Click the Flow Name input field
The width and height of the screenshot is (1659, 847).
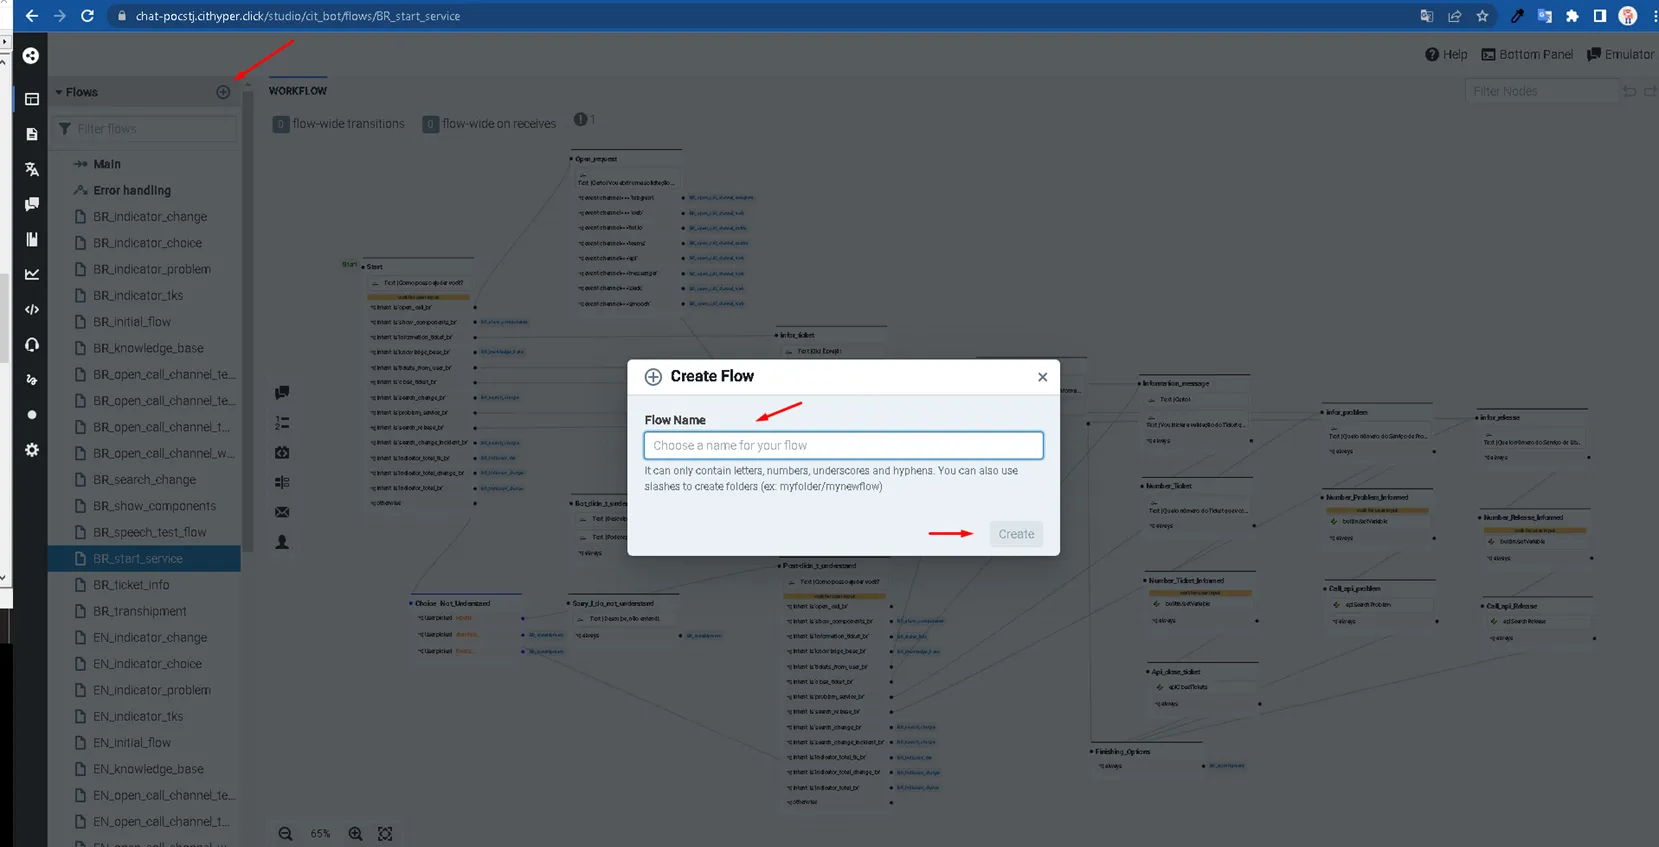(843, 445)
